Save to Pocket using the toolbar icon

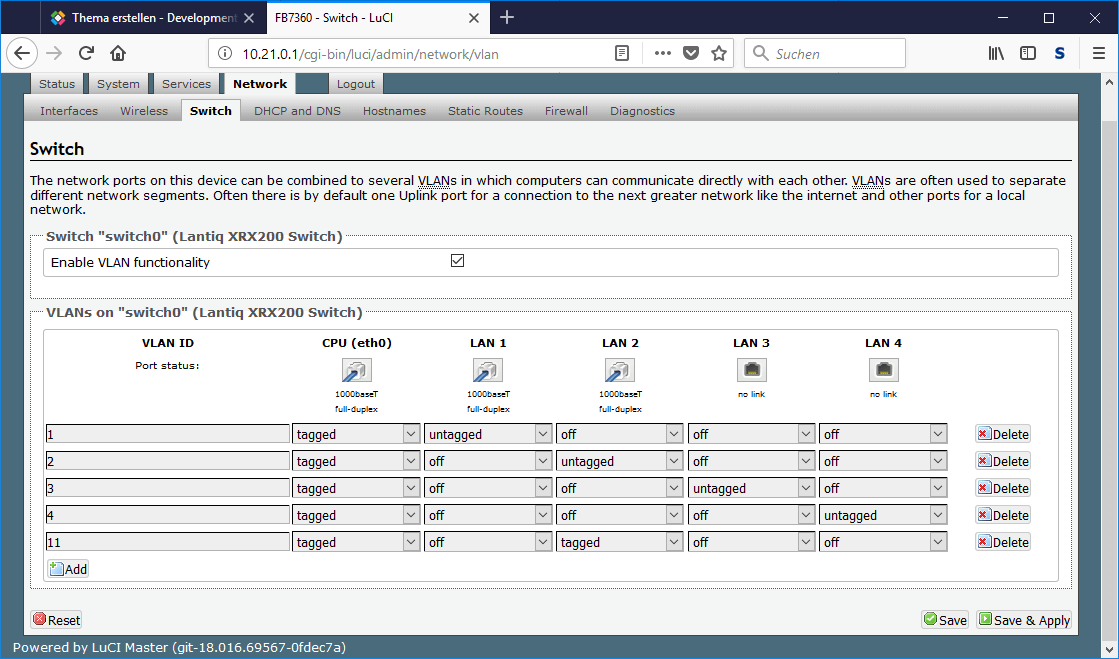click(x=690, y=53)
